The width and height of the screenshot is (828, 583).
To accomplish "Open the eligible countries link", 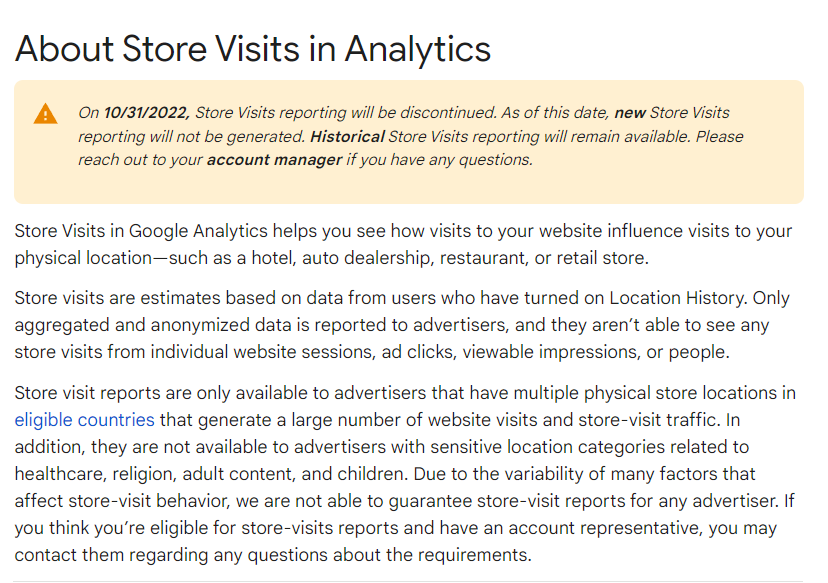I will (84, 420).
